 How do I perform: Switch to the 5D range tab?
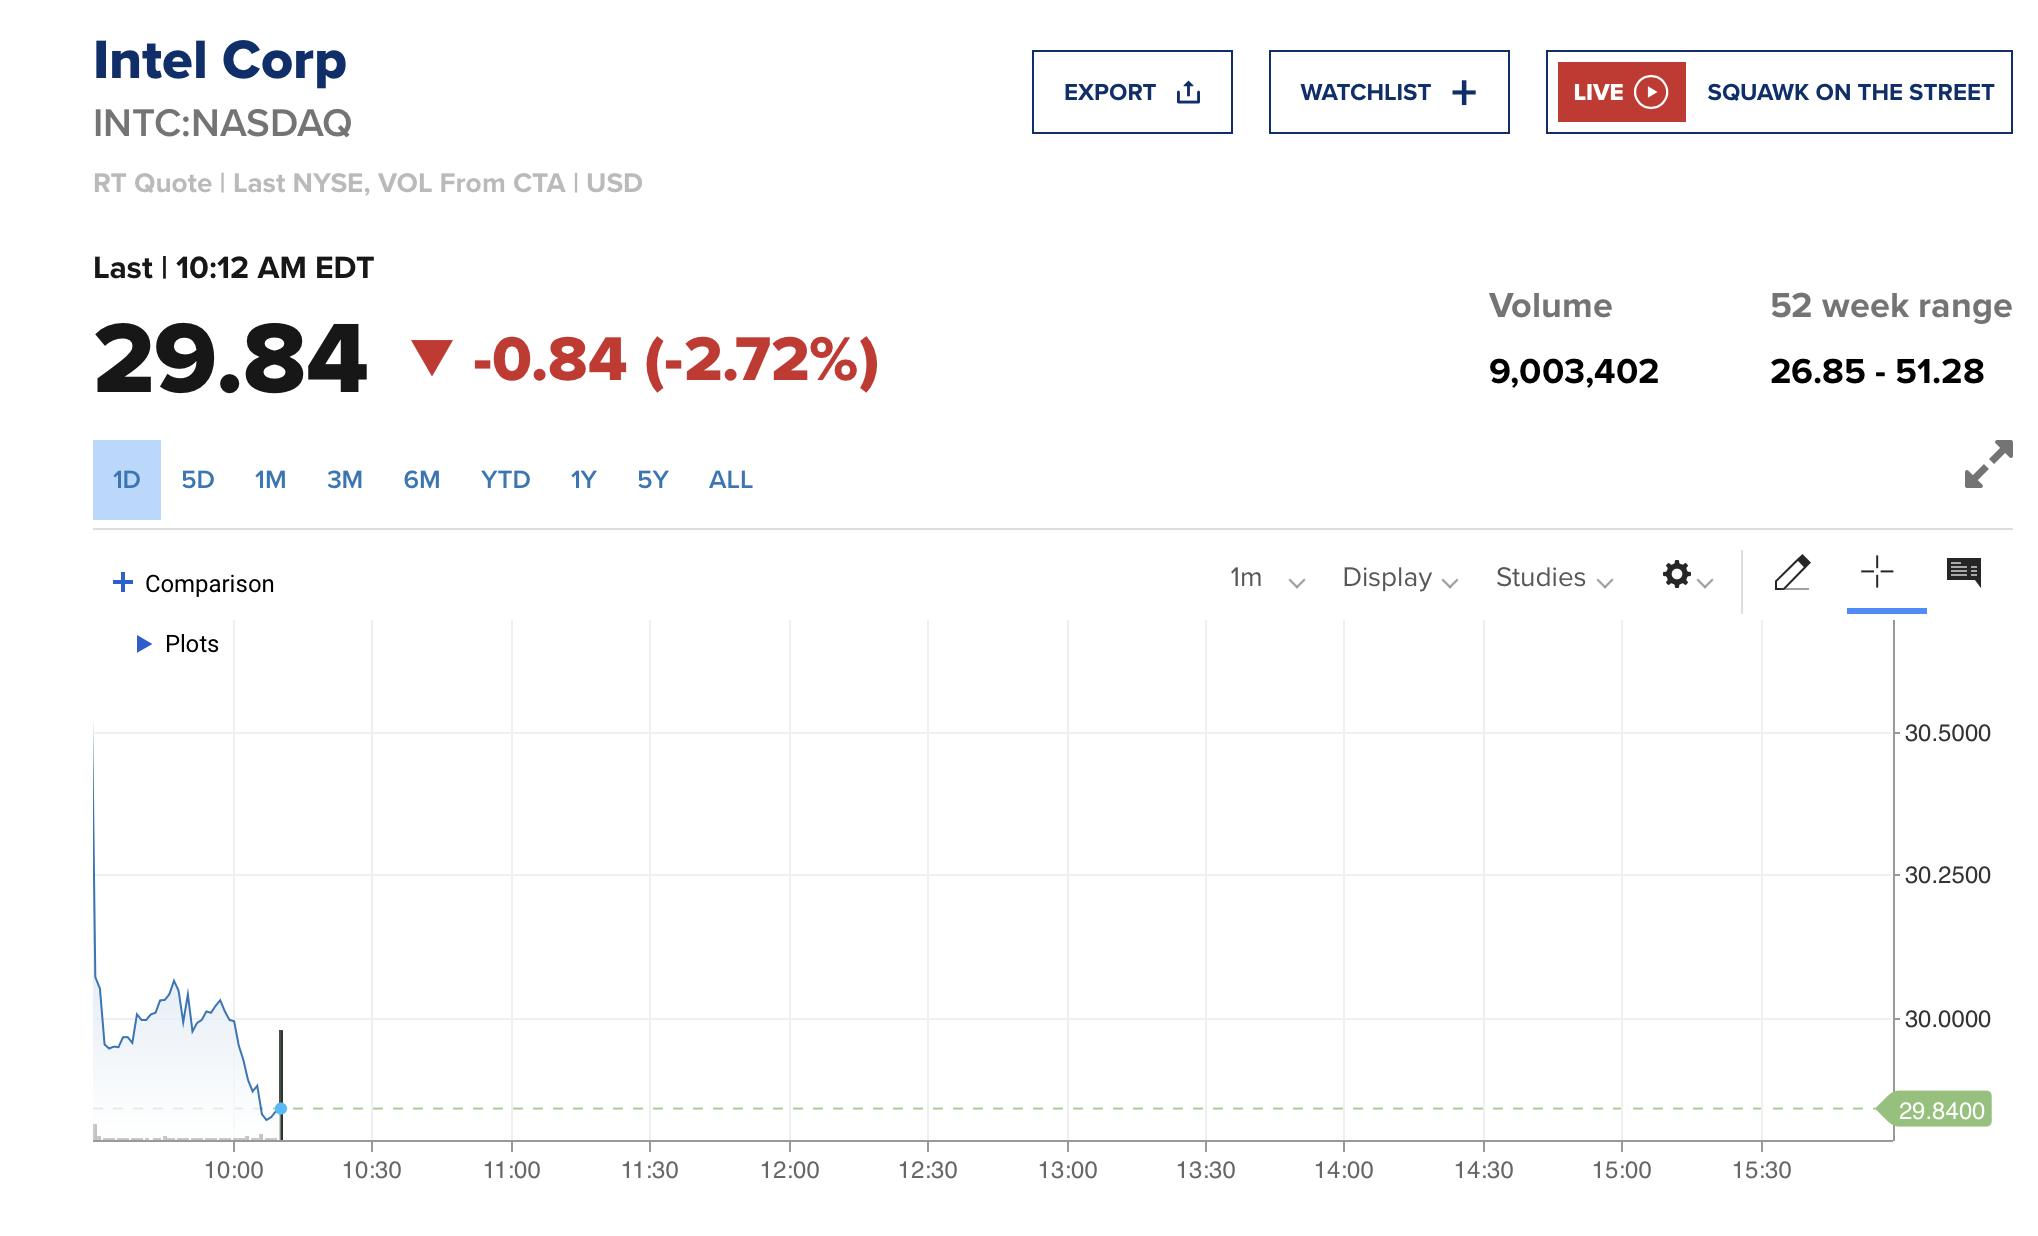197,480
